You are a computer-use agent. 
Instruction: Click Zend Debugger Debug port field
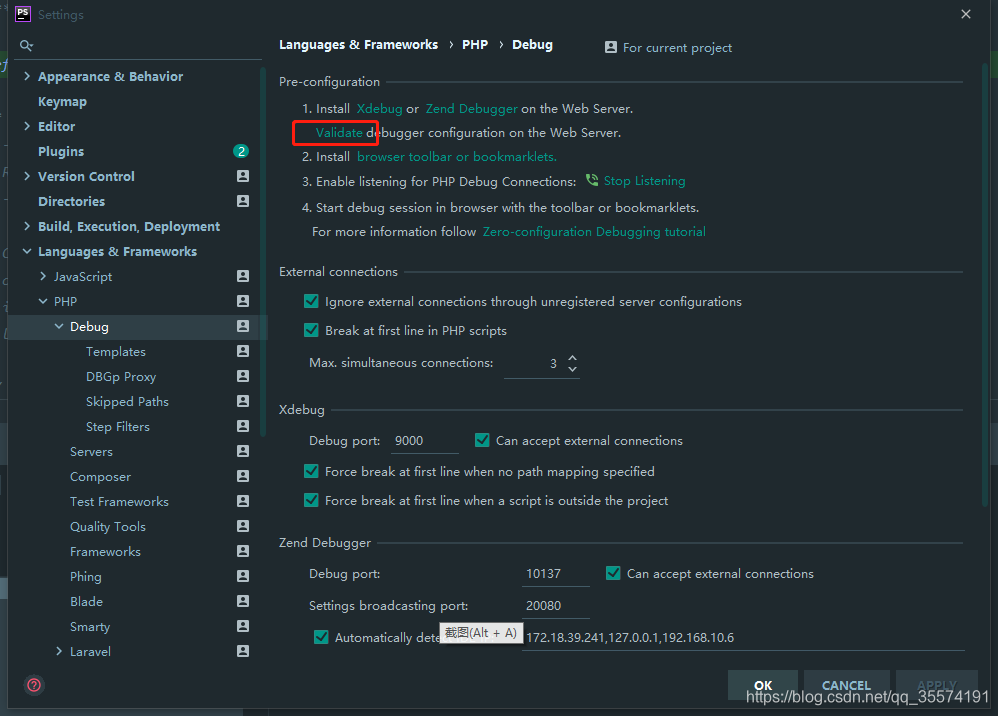tap(556, 573)
